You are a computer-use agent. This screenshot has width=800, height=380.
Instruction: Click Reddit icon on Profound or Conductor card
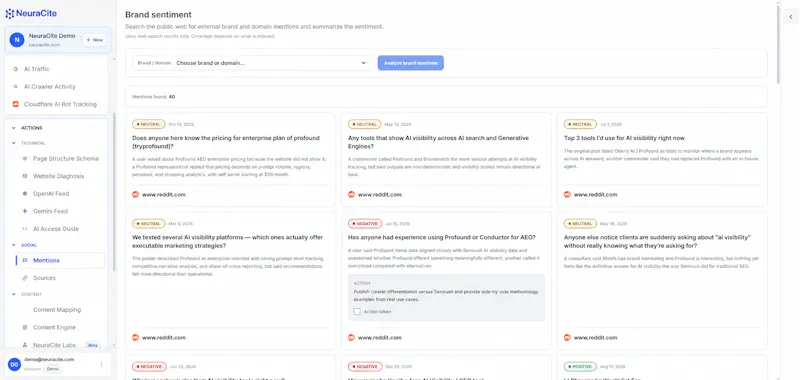point(352,337)
